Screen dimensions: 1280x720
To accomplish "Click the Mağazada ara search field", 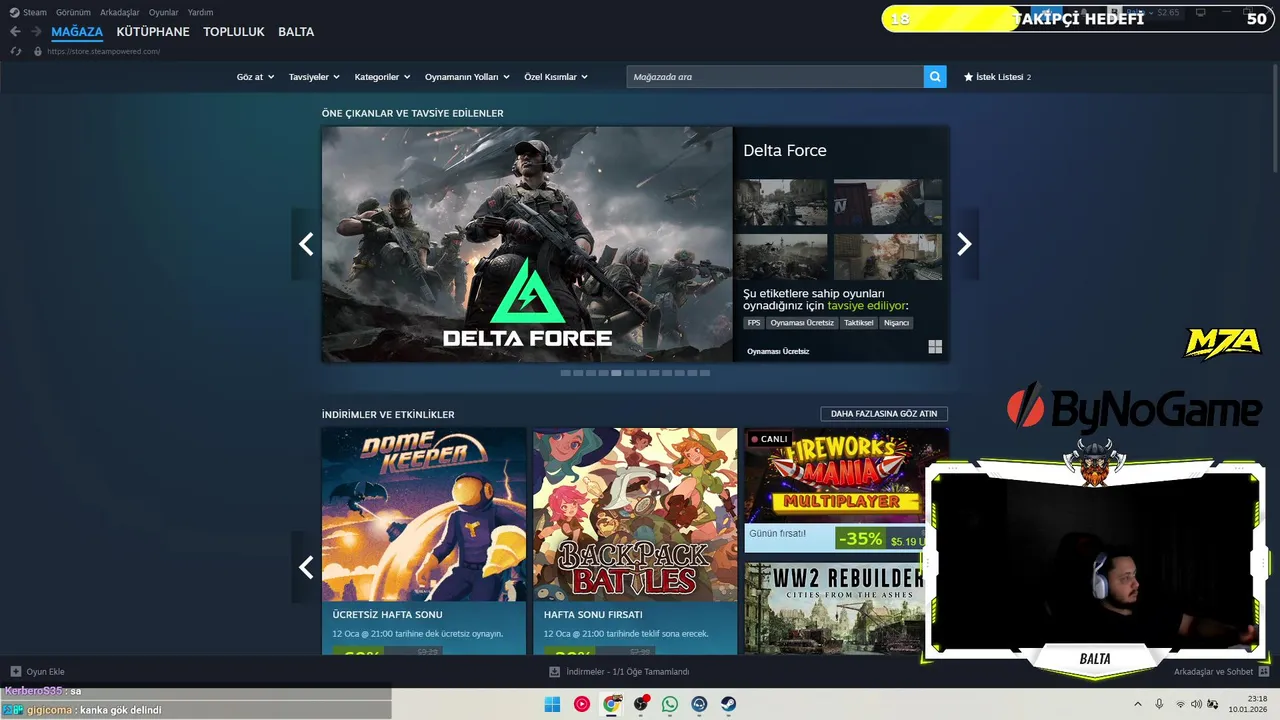I will (775, 77).
